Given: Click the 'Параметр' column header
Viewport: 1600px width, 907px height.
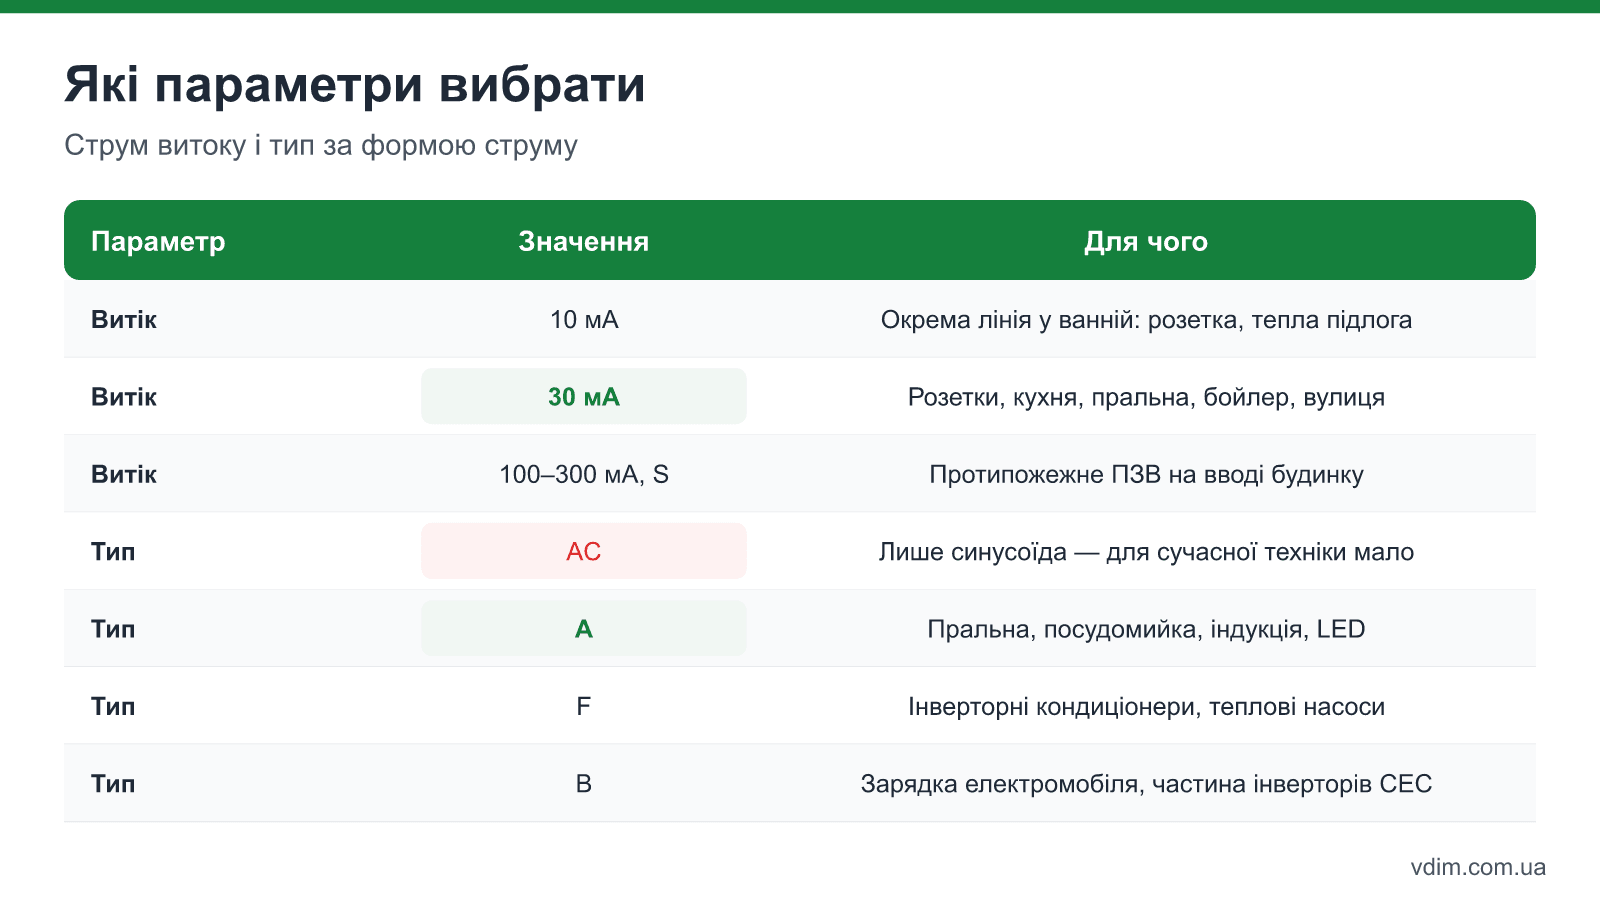Looking at the screenshot, I should click(158, 242).
